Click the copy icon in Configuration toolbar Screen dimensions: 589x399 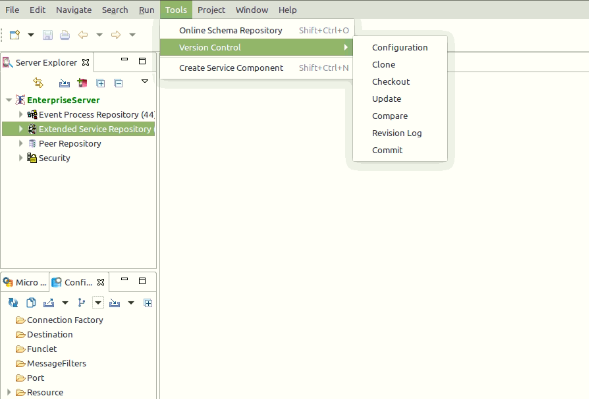[31, 302]
